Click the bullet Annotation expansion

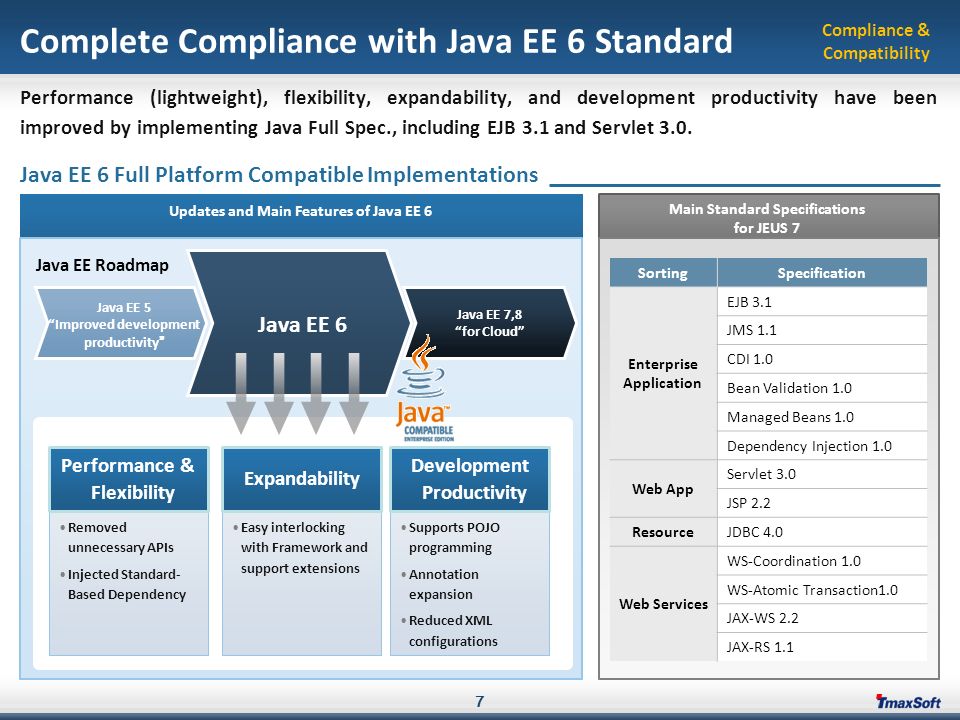coord(440,584)
